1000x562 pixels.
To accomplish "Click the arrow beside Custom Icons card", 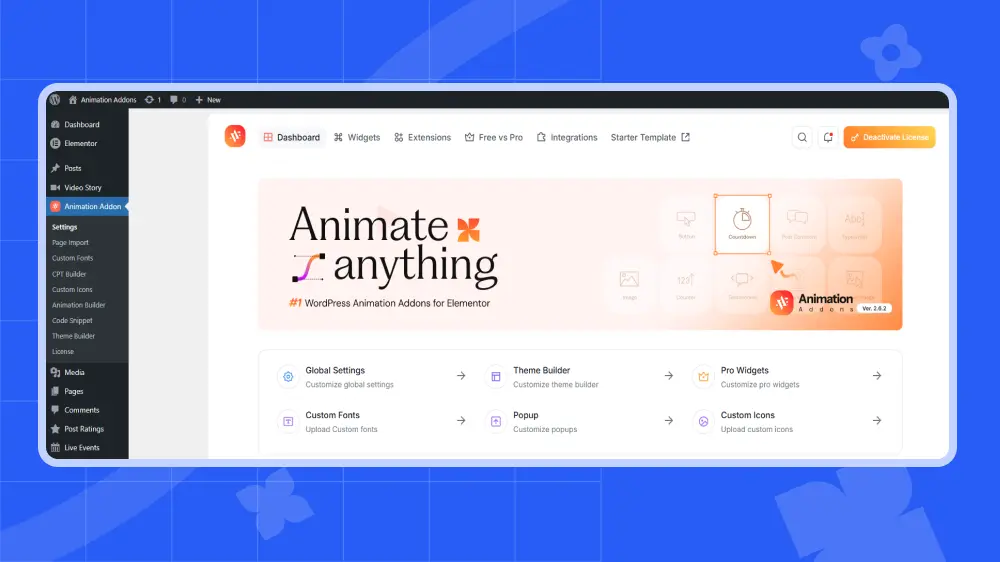I will click(x=877, y=420).
